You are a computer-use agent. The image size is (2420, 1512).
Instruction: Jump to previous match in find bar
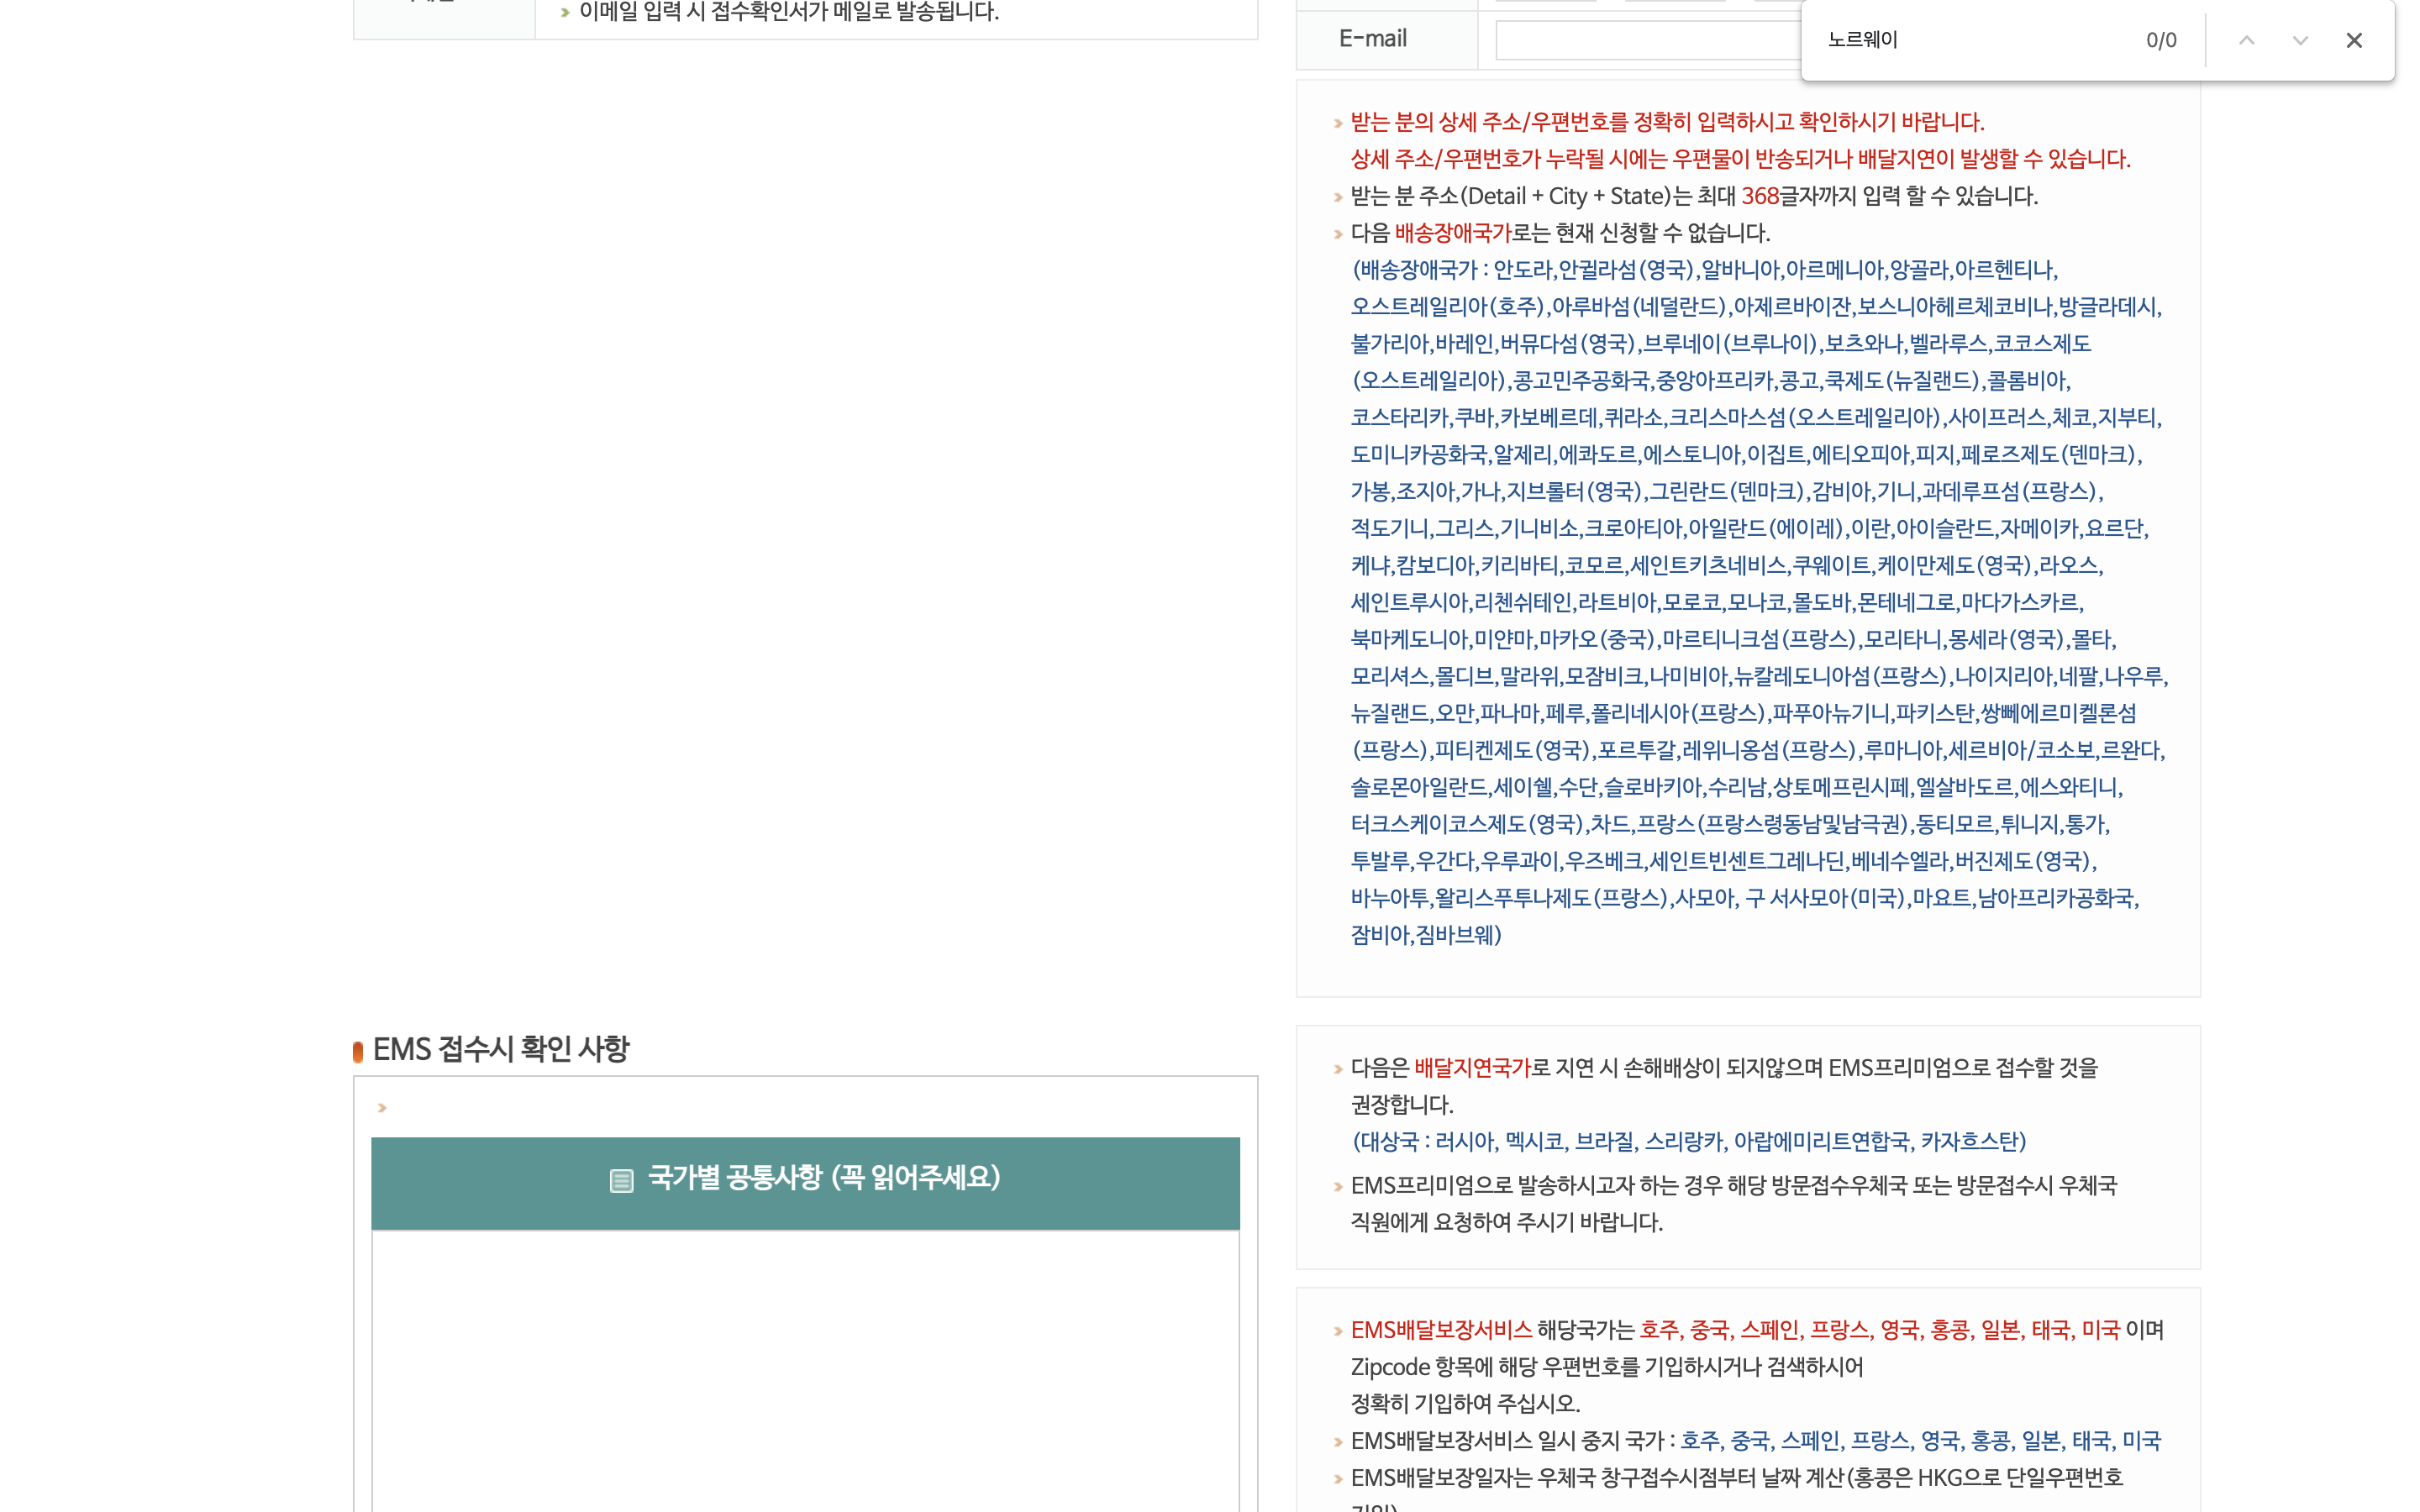[2246, 40]
